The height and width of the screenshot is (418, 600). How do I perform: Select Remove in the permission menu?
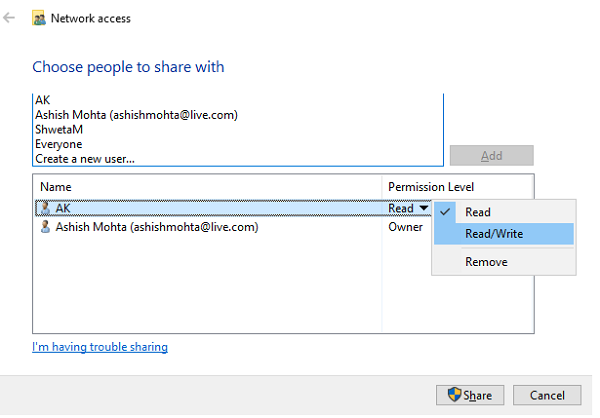(x=486, y=262)
